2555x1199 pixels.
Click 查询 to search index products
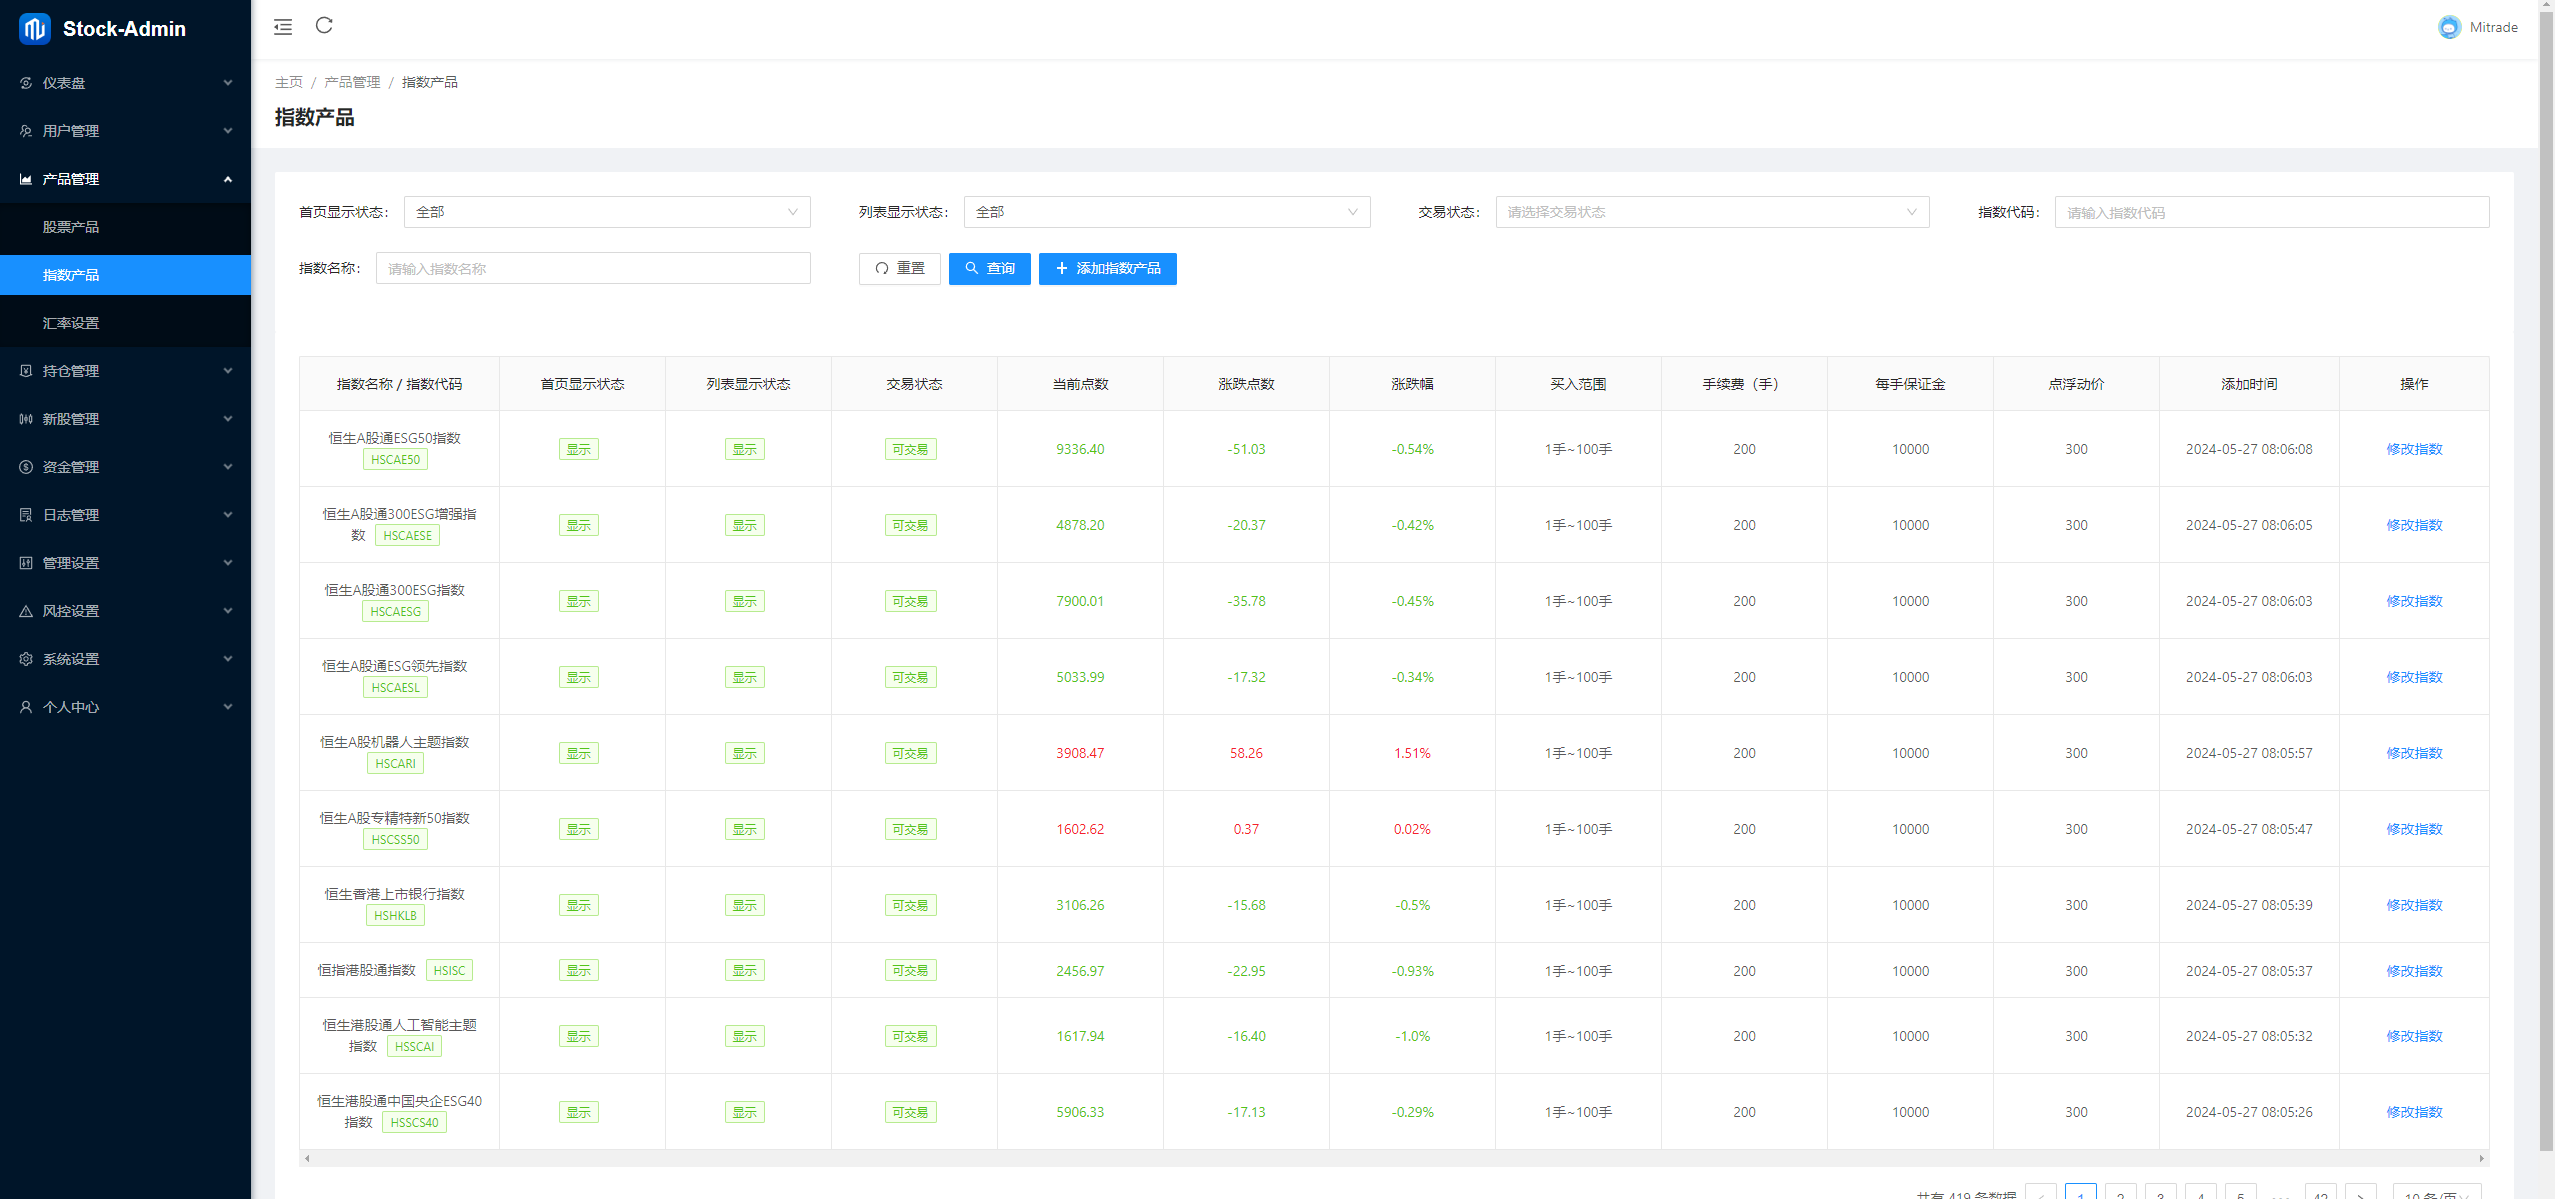(989, 269)
